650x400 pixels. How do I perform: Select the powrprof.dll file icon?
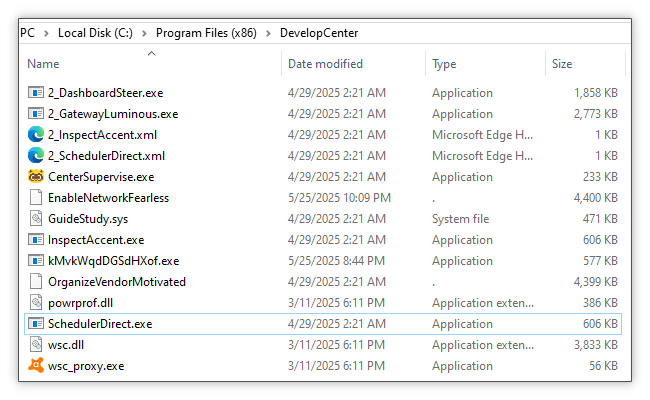[36, 303]
